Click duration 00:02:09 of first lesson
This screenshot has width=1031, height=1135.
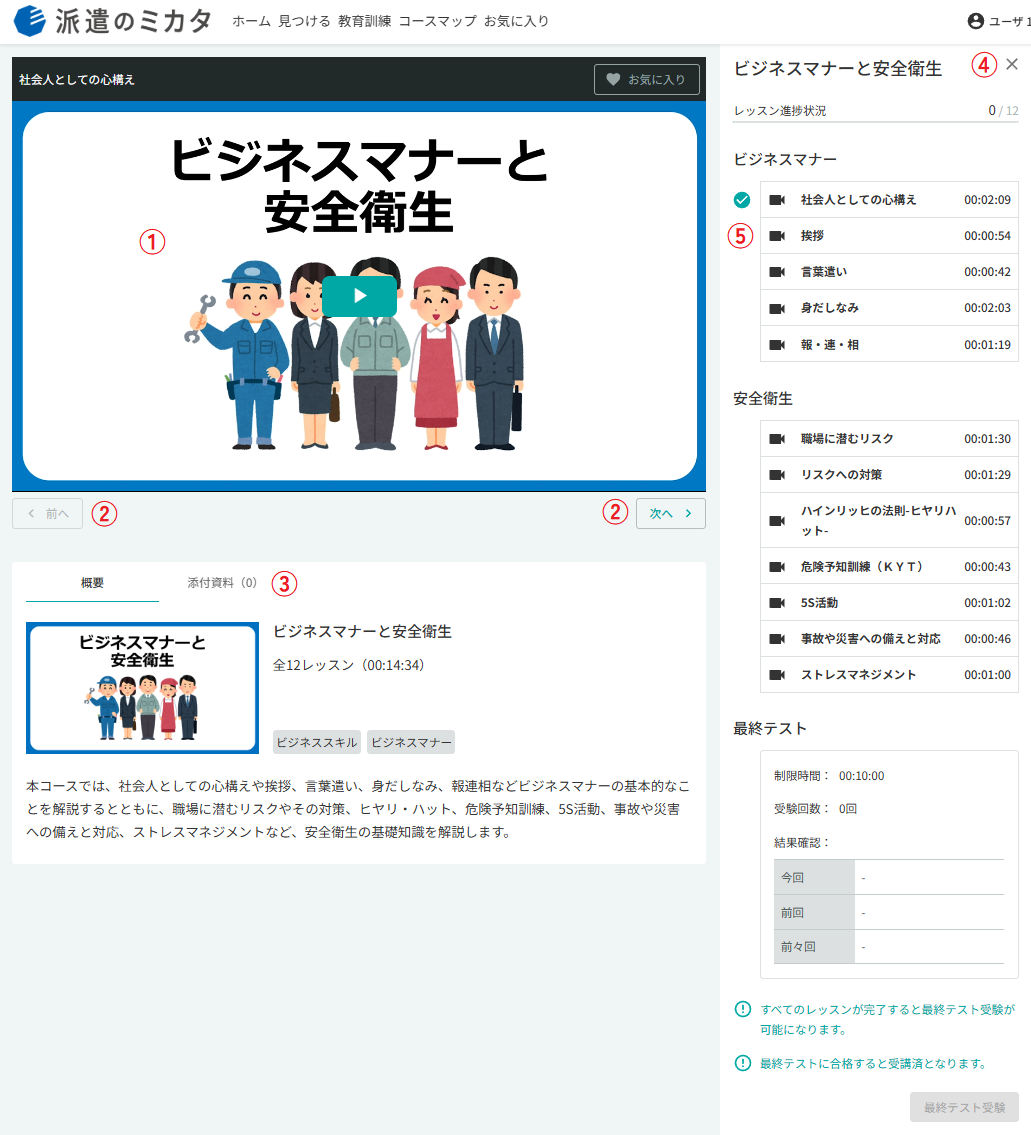[988, 200]
